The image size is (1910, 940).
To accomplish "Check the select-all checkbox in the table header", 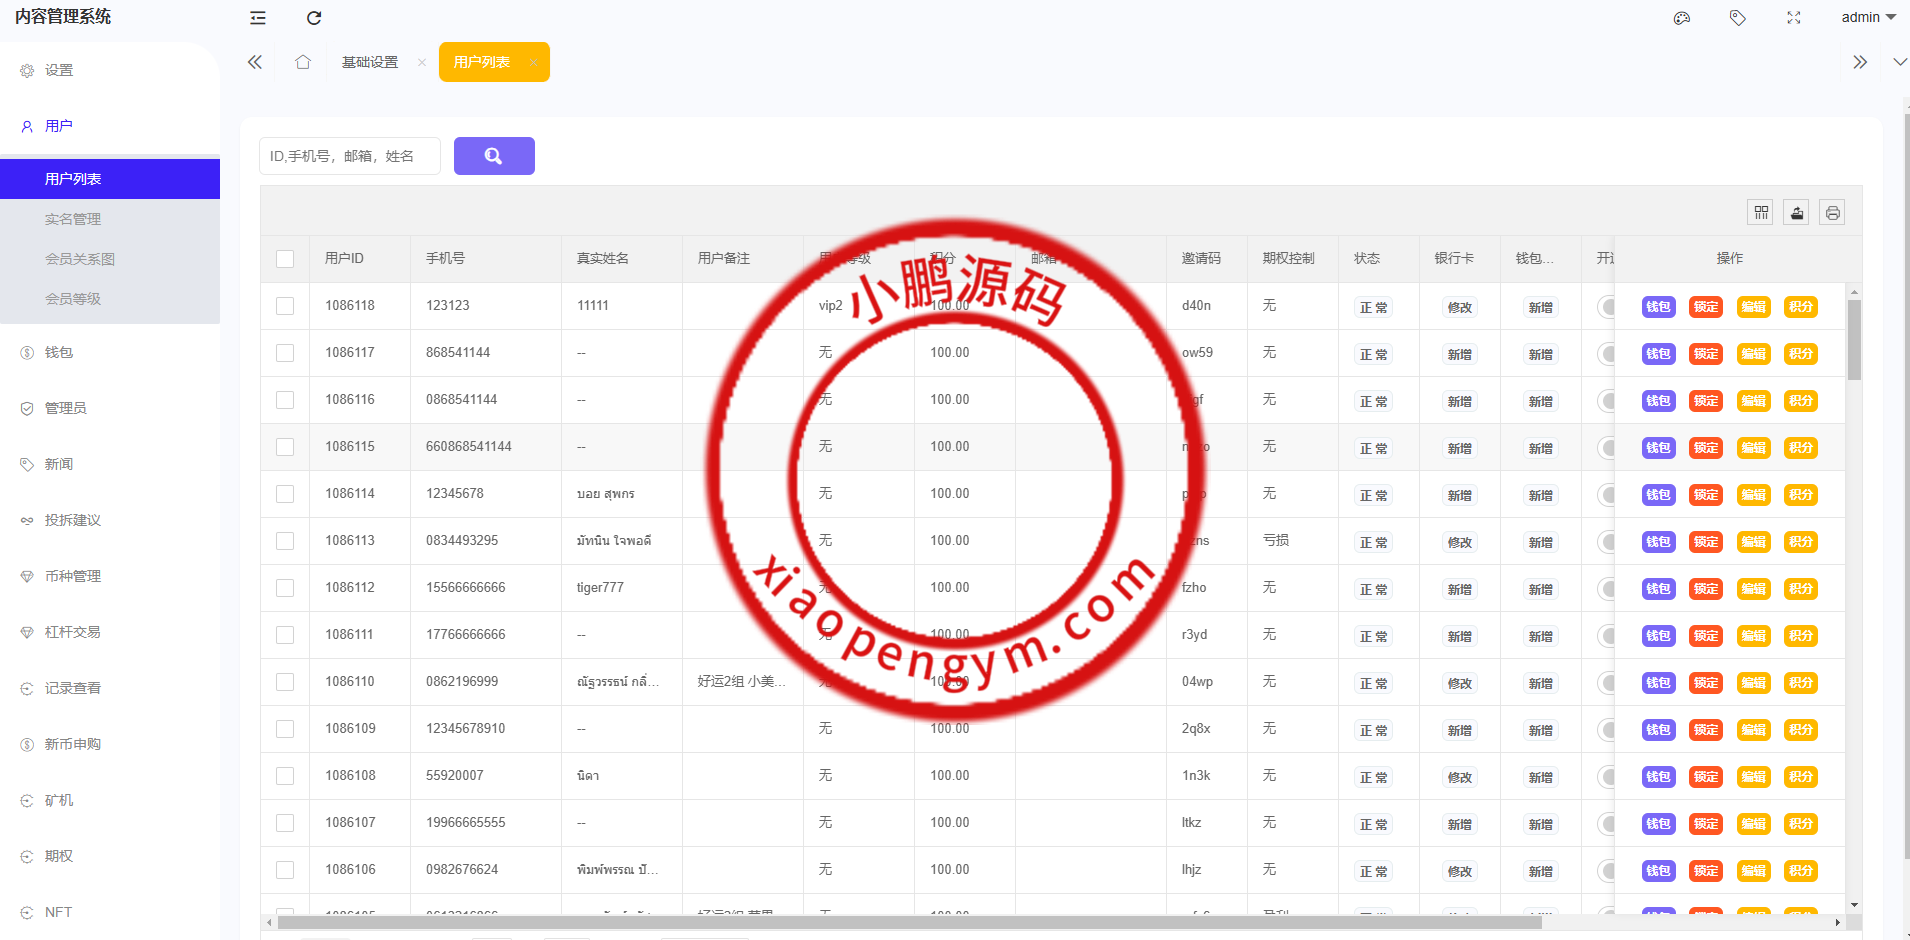I will click(x=285, y=259).
